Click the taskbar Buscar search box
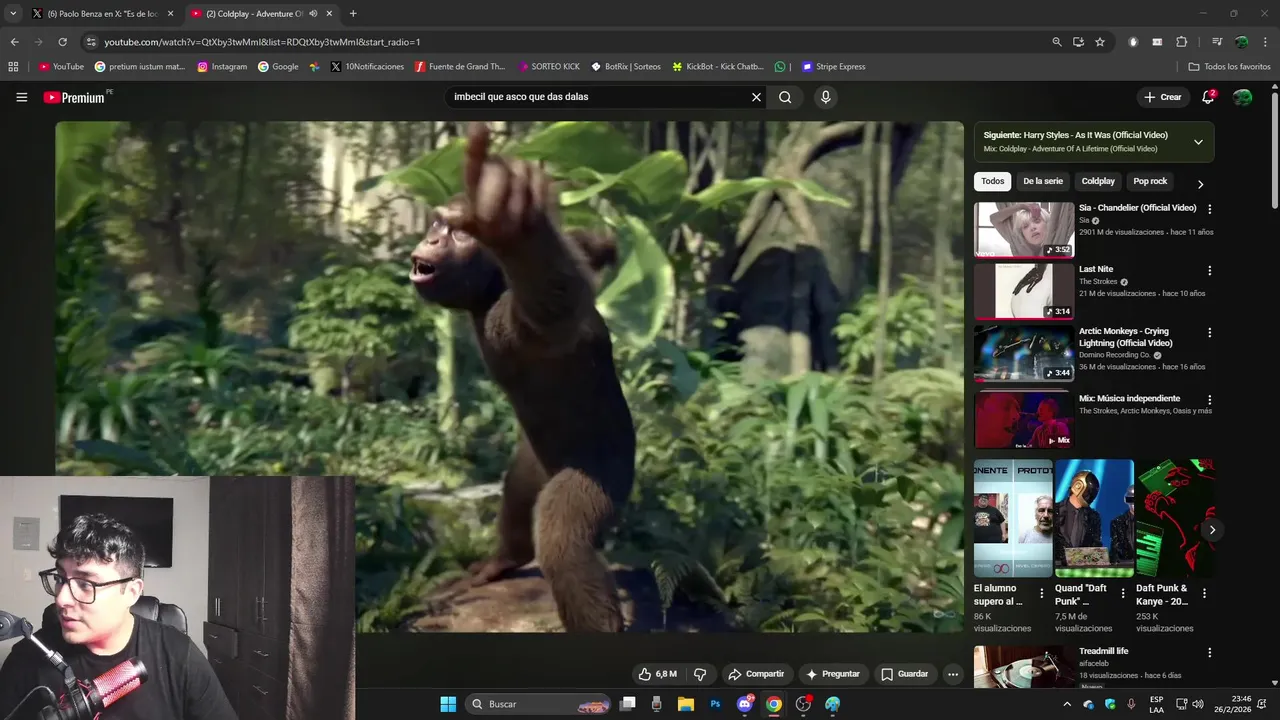This screenshot has width=1280, height=720. click(539, 704)
